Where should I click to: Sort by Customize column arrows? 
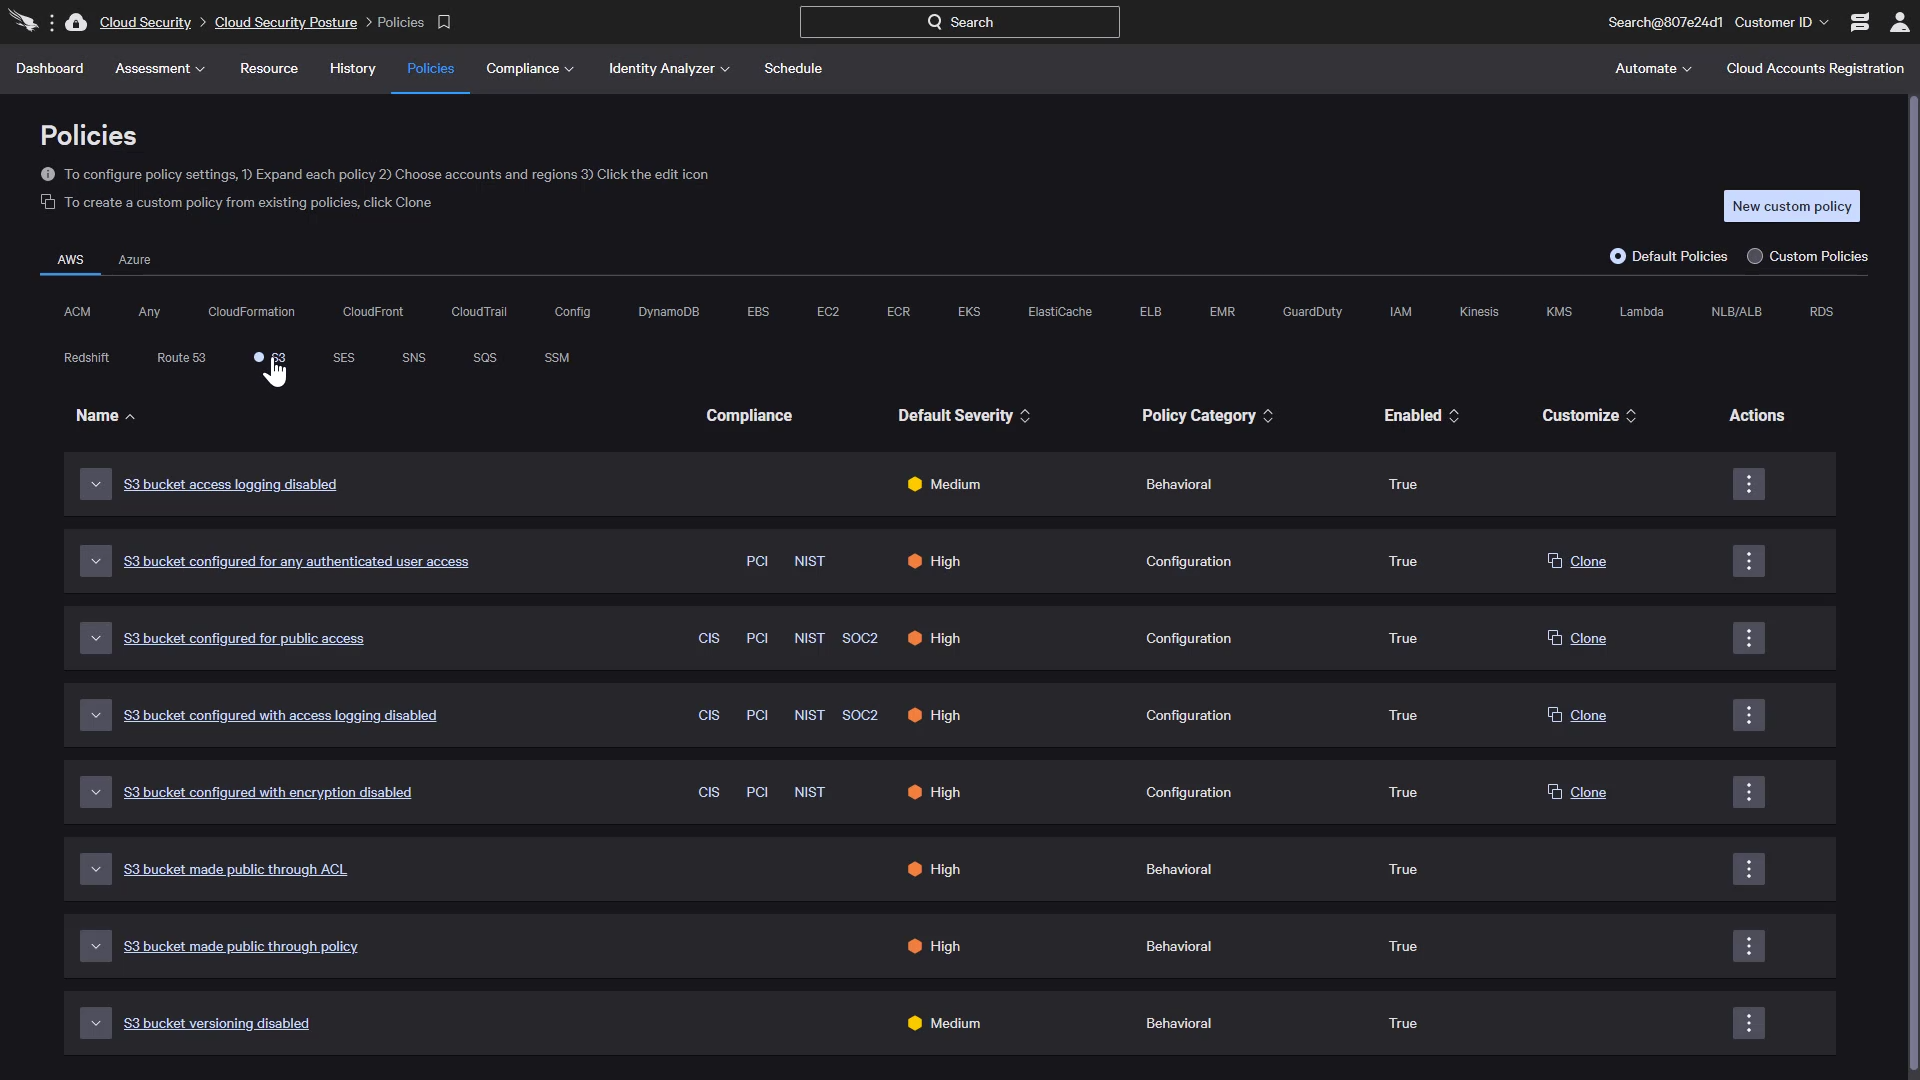(1631, 416)
